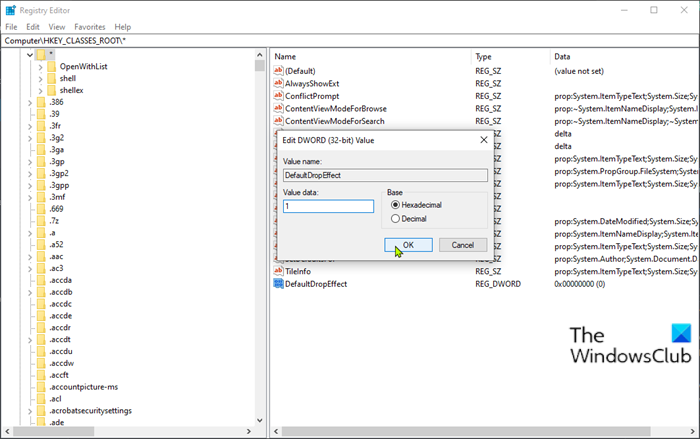Click the tree pane horizontal scrollbar thumb

54,431
